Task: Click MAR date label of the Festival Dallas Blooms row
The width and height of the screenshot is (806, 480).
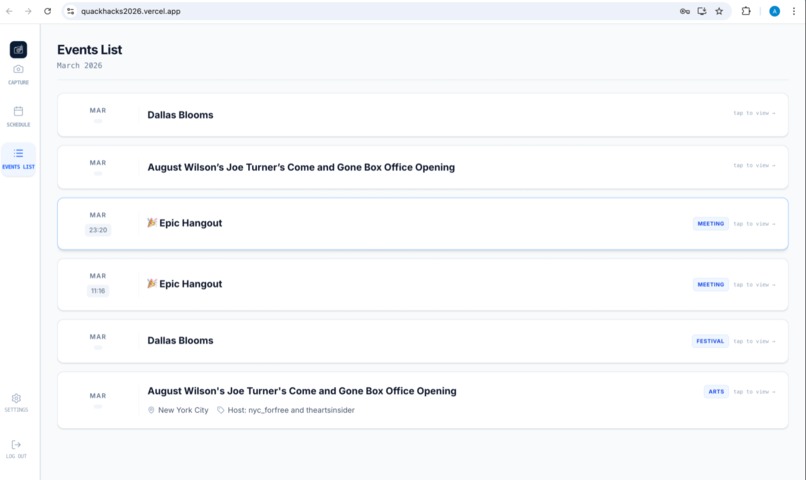Action: [x=98, y=337]
